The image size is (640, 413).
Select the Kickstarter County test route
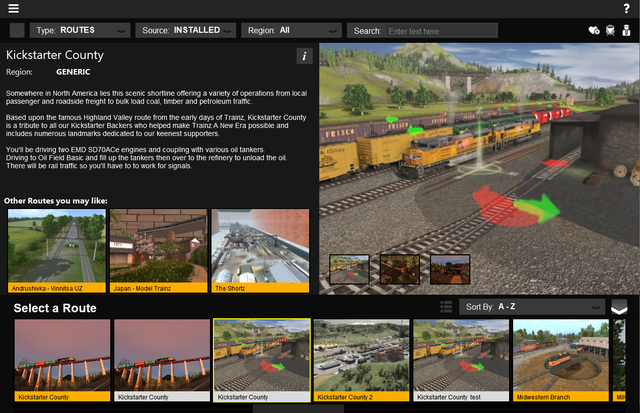coord(461,360)
